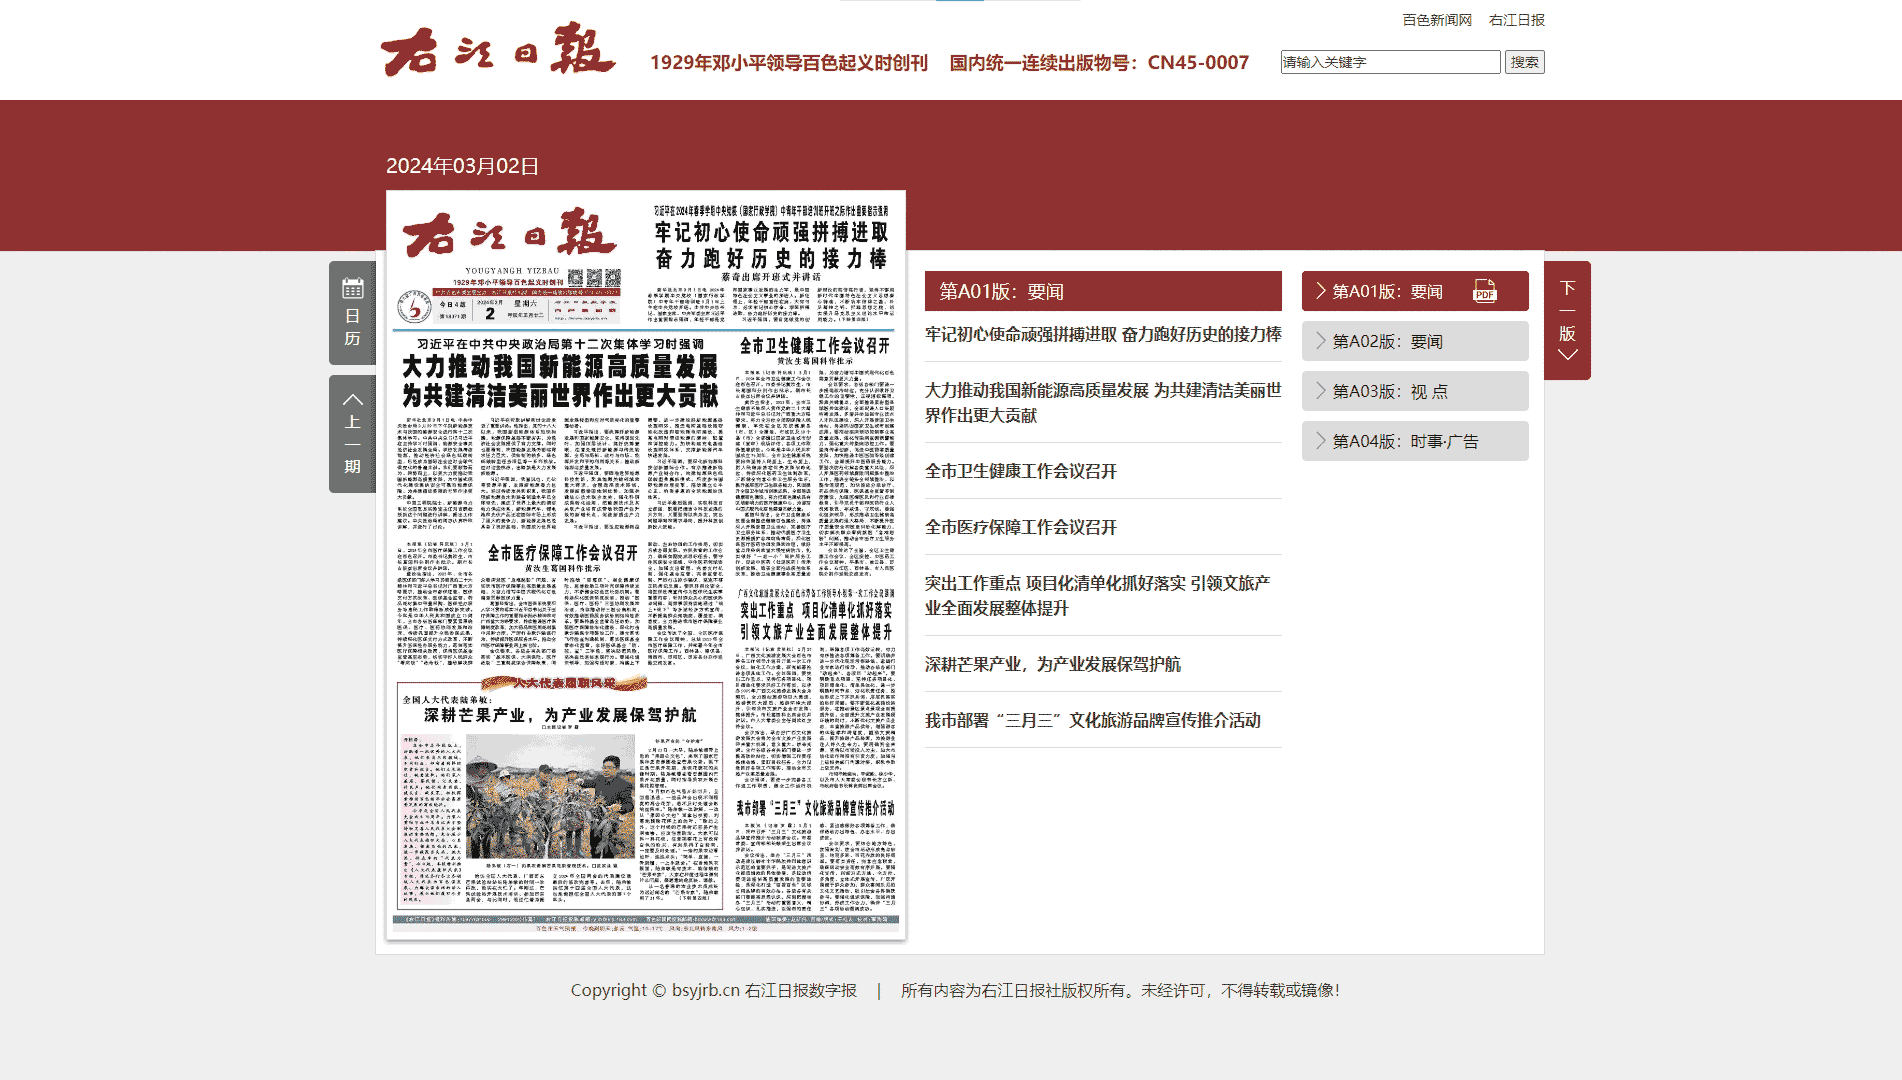The width and height of the screenshot is (1902, 1080).
Task: Go to previous issue using up arrow
Action: click(352, 399)
